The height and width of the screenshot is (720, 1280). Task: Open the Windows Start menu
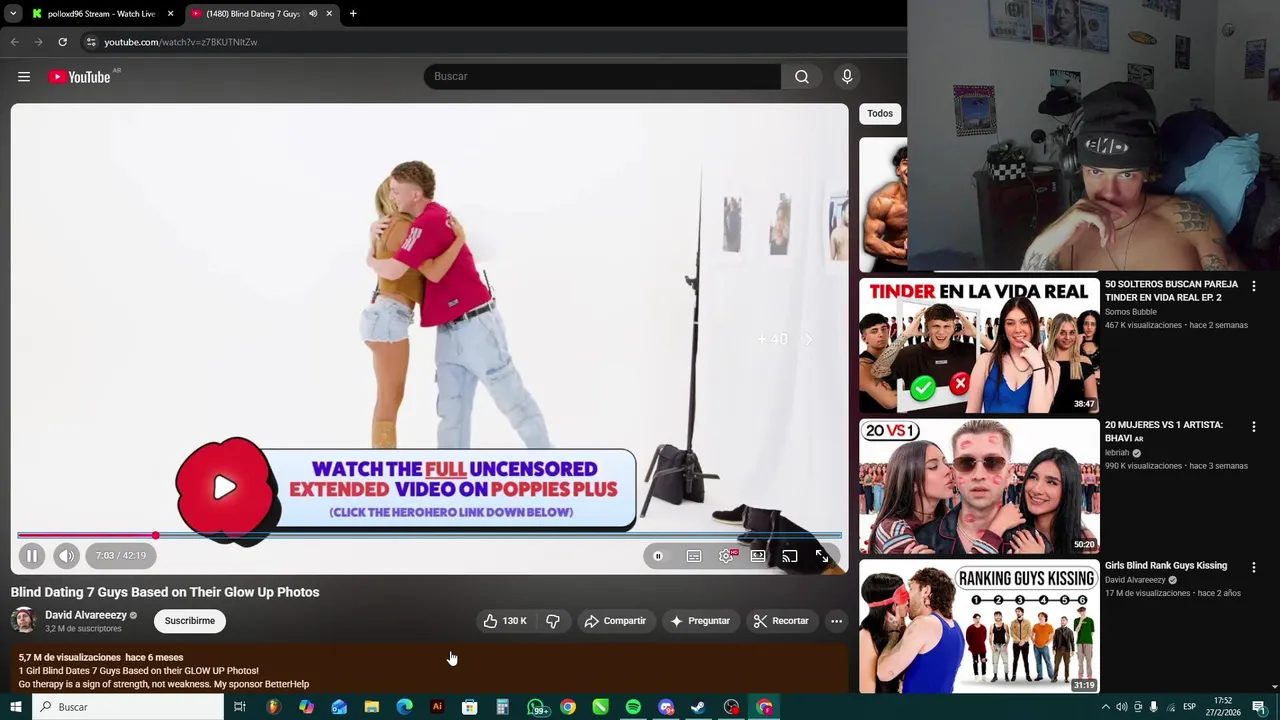click(15, 707)
